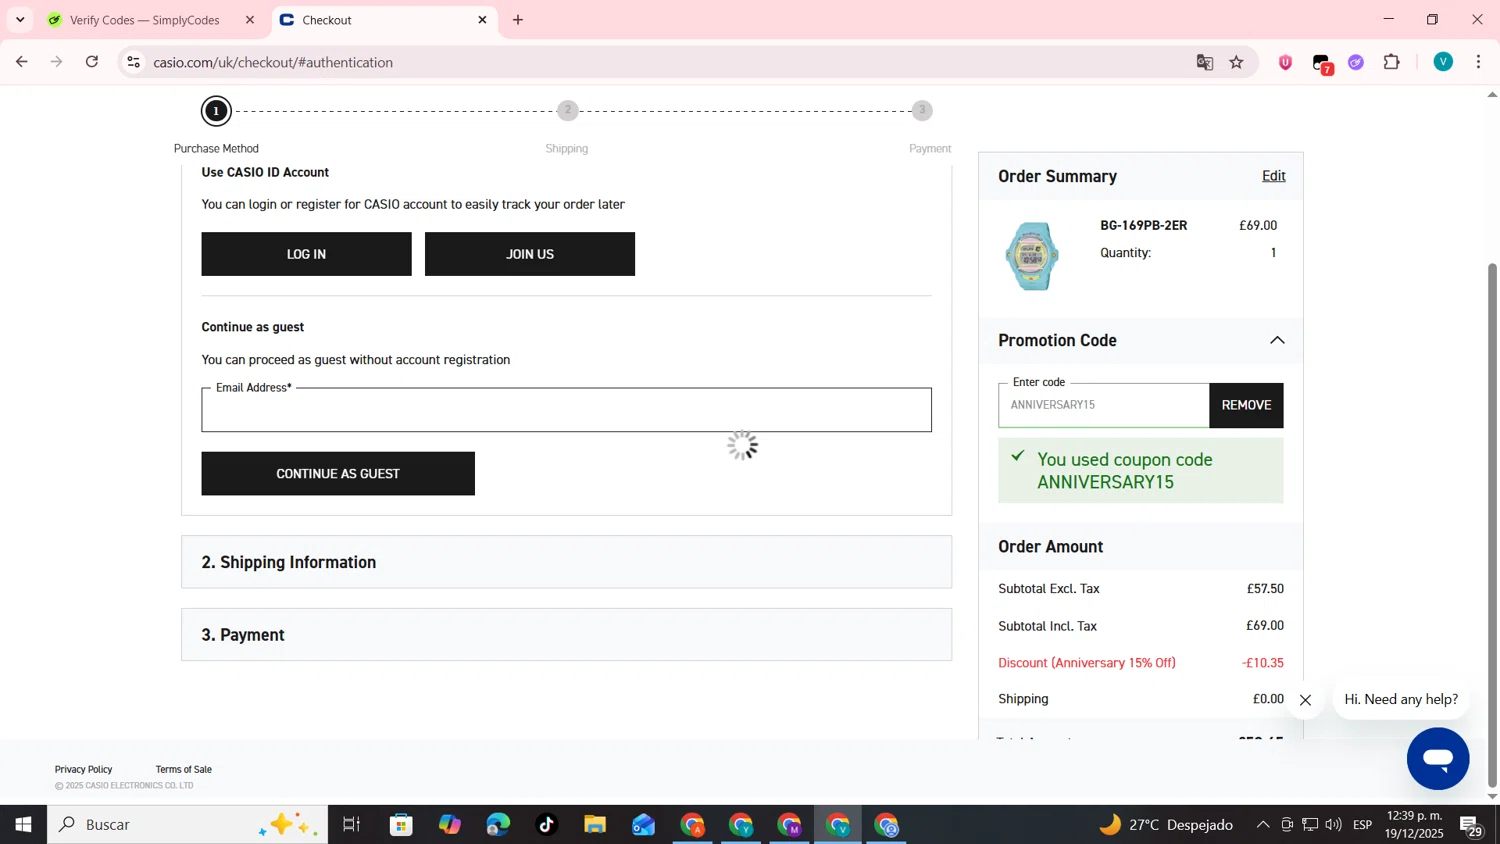The image size is (1500, 844).
Task: Click the taskbar Buscar search box
Action: (x=187, y=825)
